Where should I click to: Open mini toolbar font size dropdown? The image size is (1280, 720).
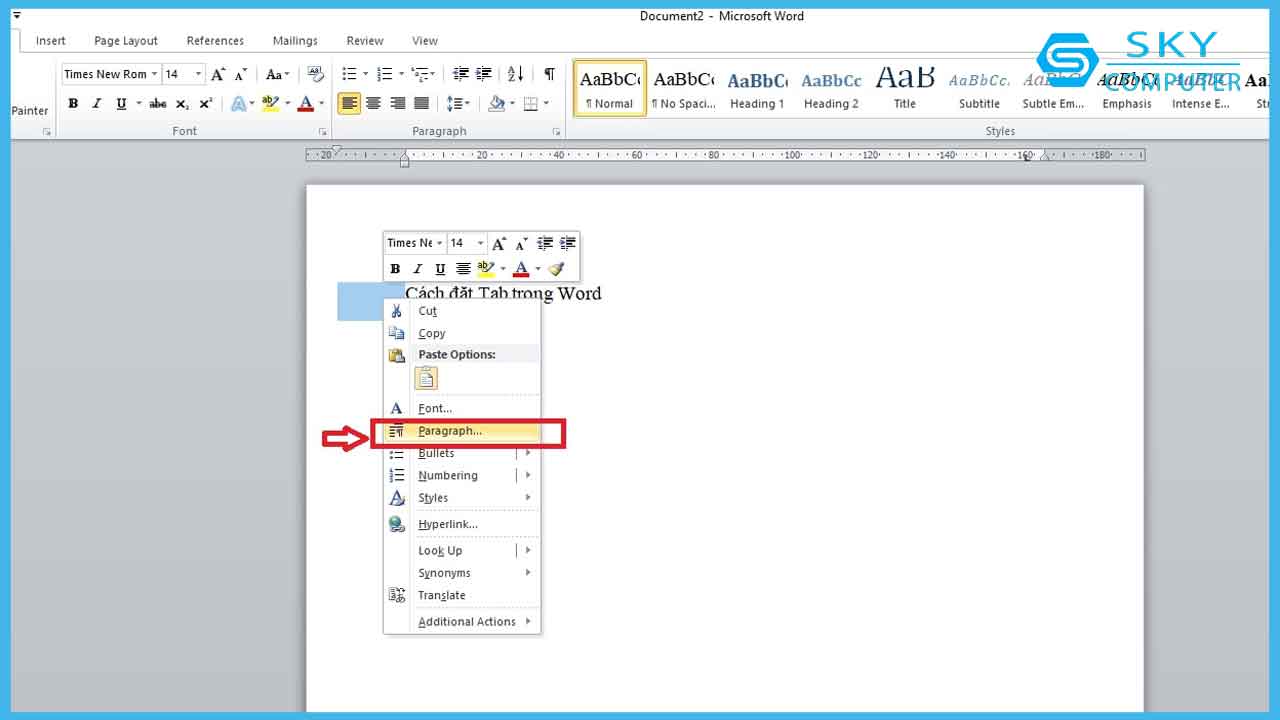[480, 243]
